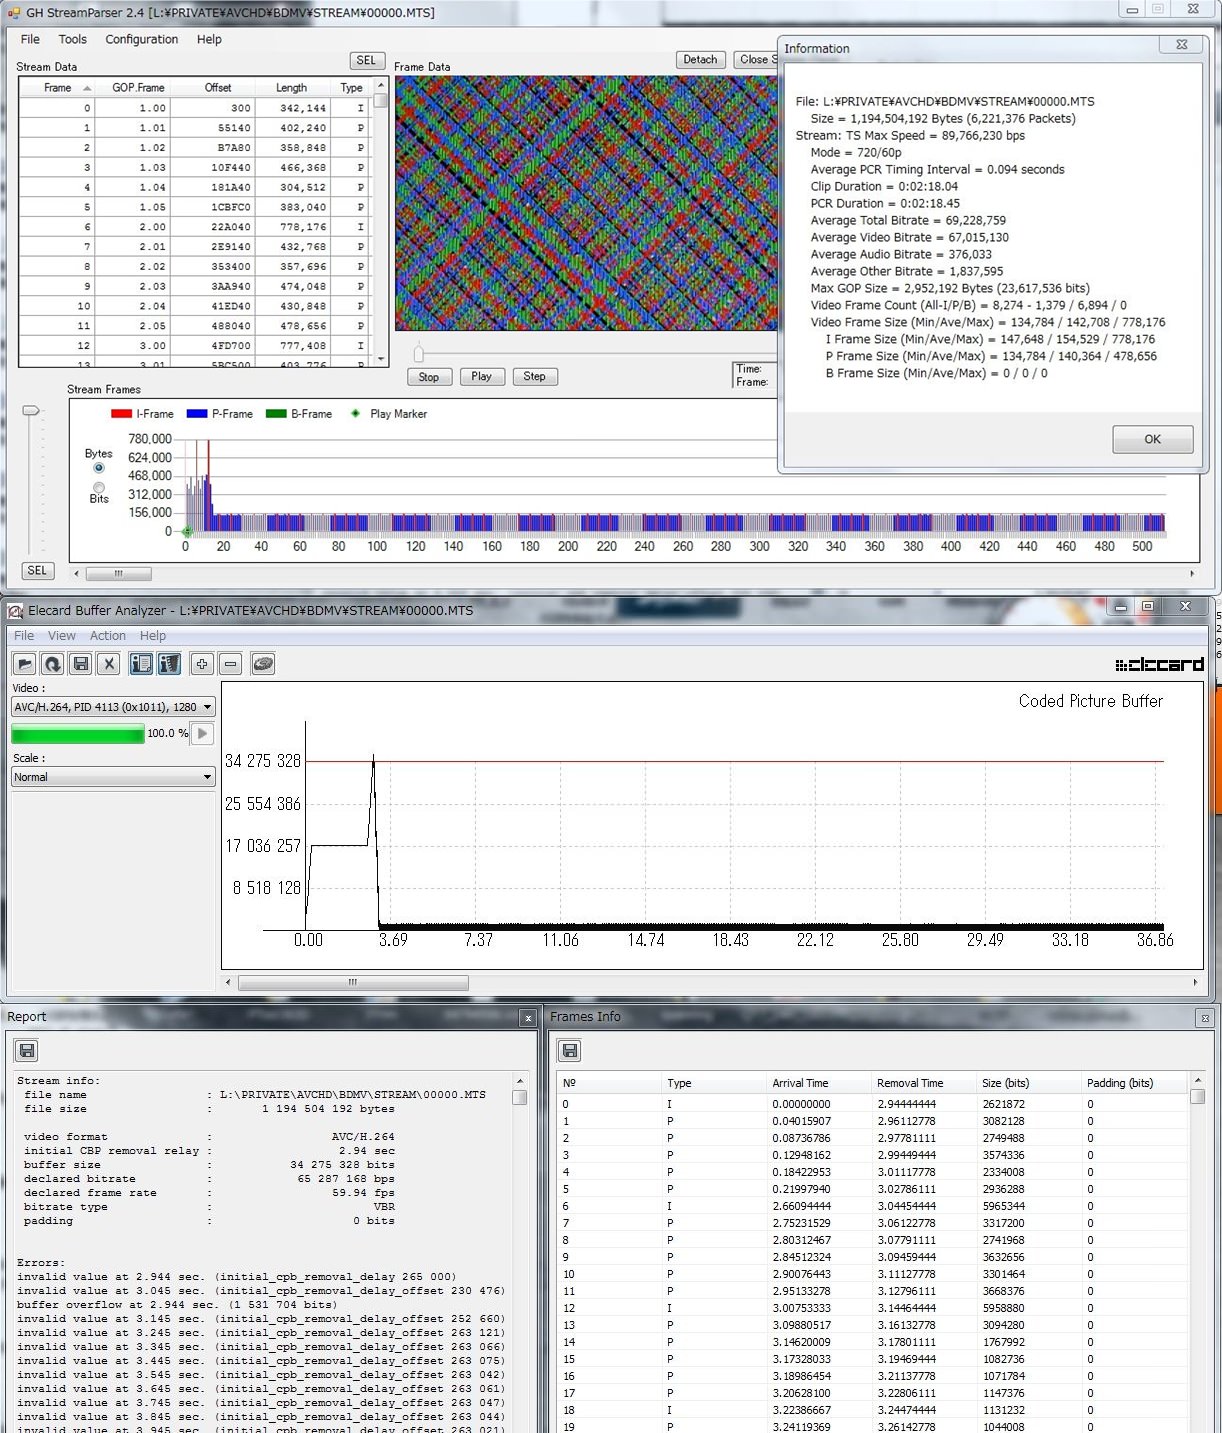
Task: Open the Configuration menu
Action: pyautogui.click(x=141, y=39)
